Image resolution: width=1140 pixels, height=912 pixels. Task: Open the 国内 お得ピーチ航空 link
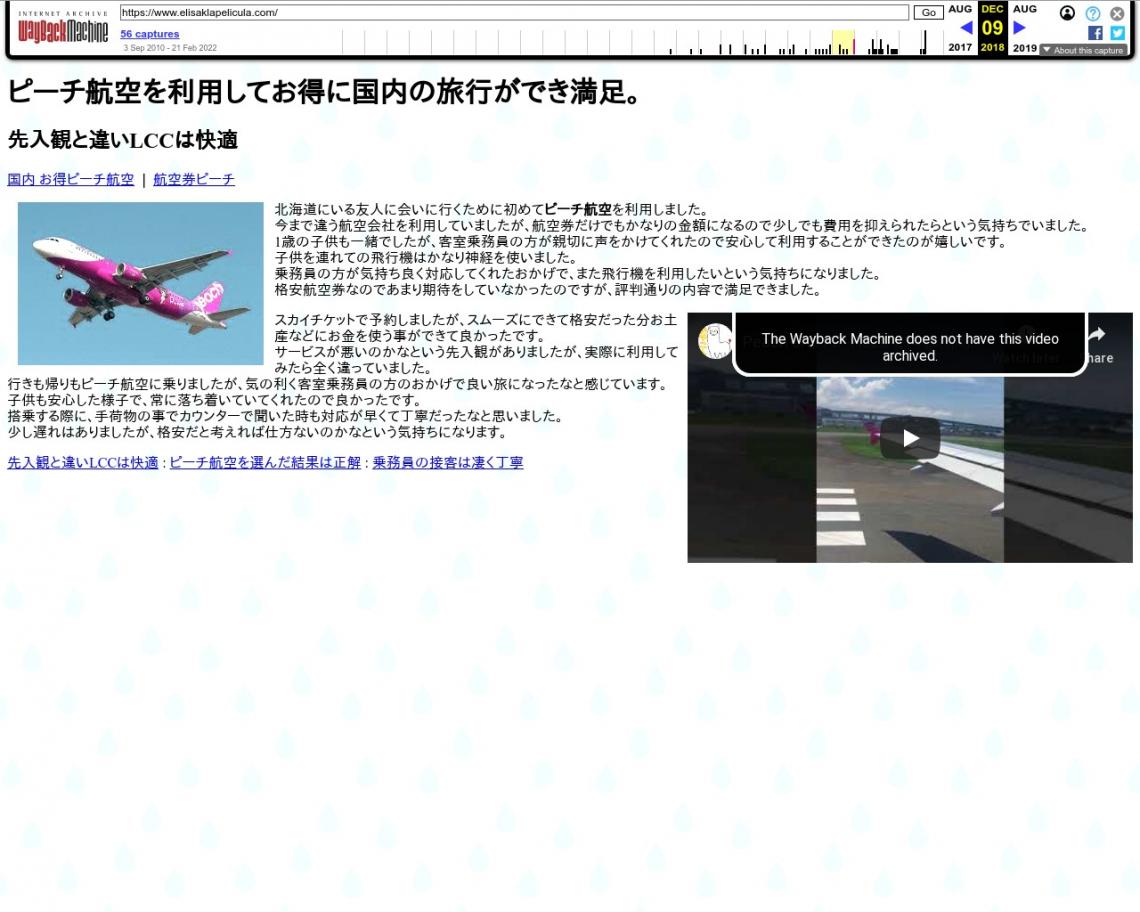[71, 179]
